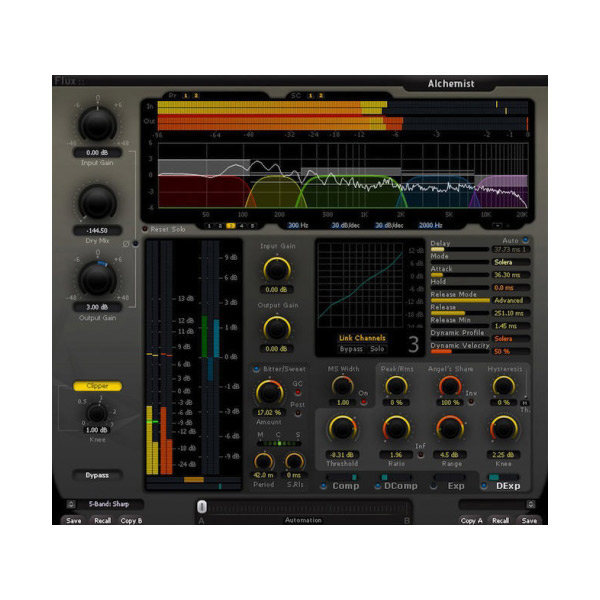Click the Threshold value field showing -8.31 dB
The width and height of the screenshot is (600, 600).
[342, 455]
